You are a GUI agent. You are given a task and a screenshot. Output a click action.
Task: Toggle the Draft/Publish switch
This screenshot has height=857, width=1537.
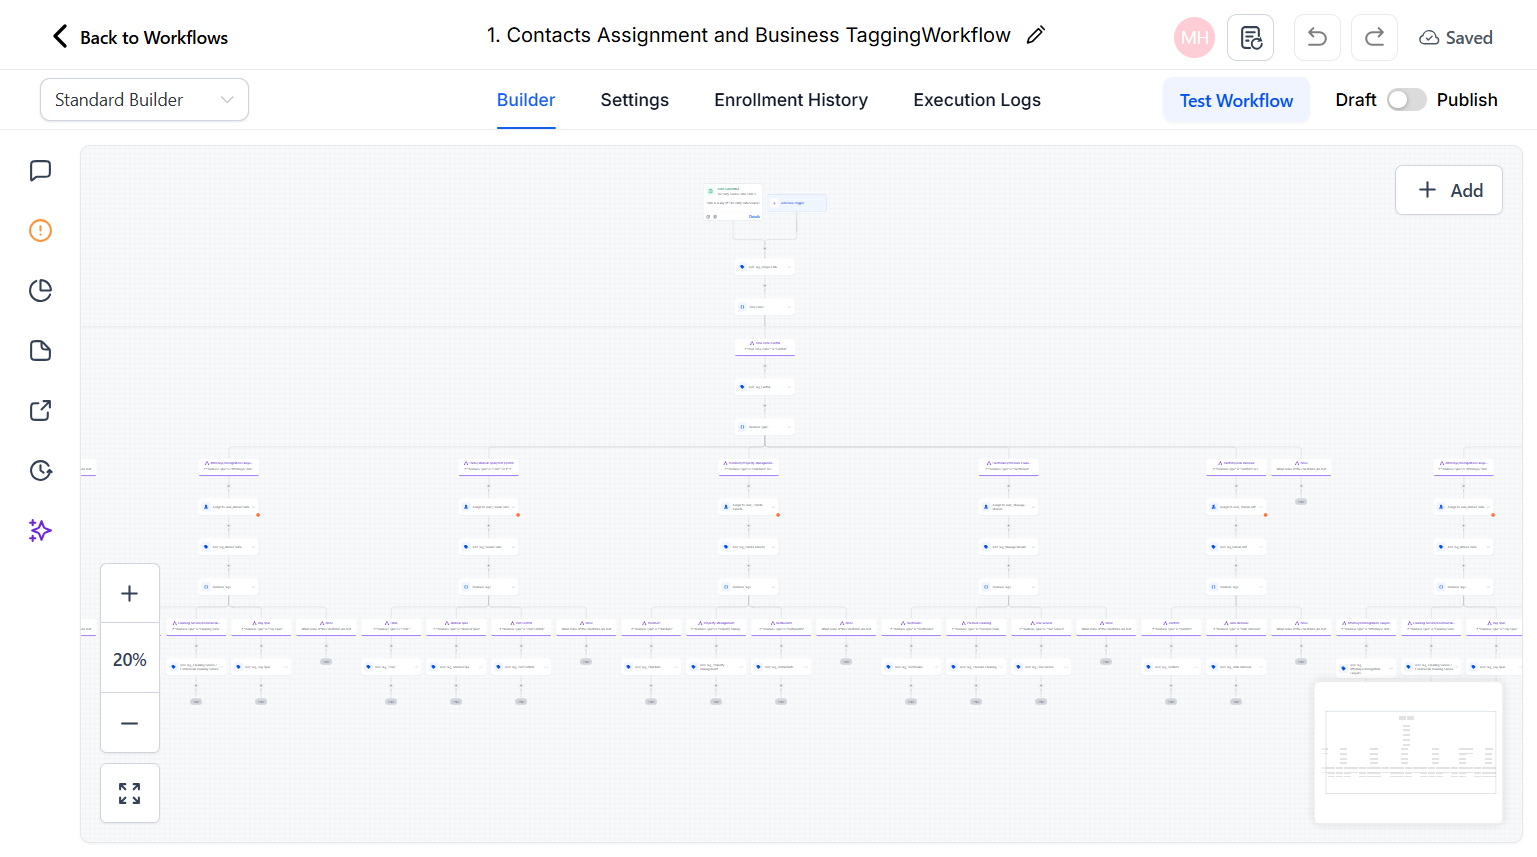point(1406,100)
